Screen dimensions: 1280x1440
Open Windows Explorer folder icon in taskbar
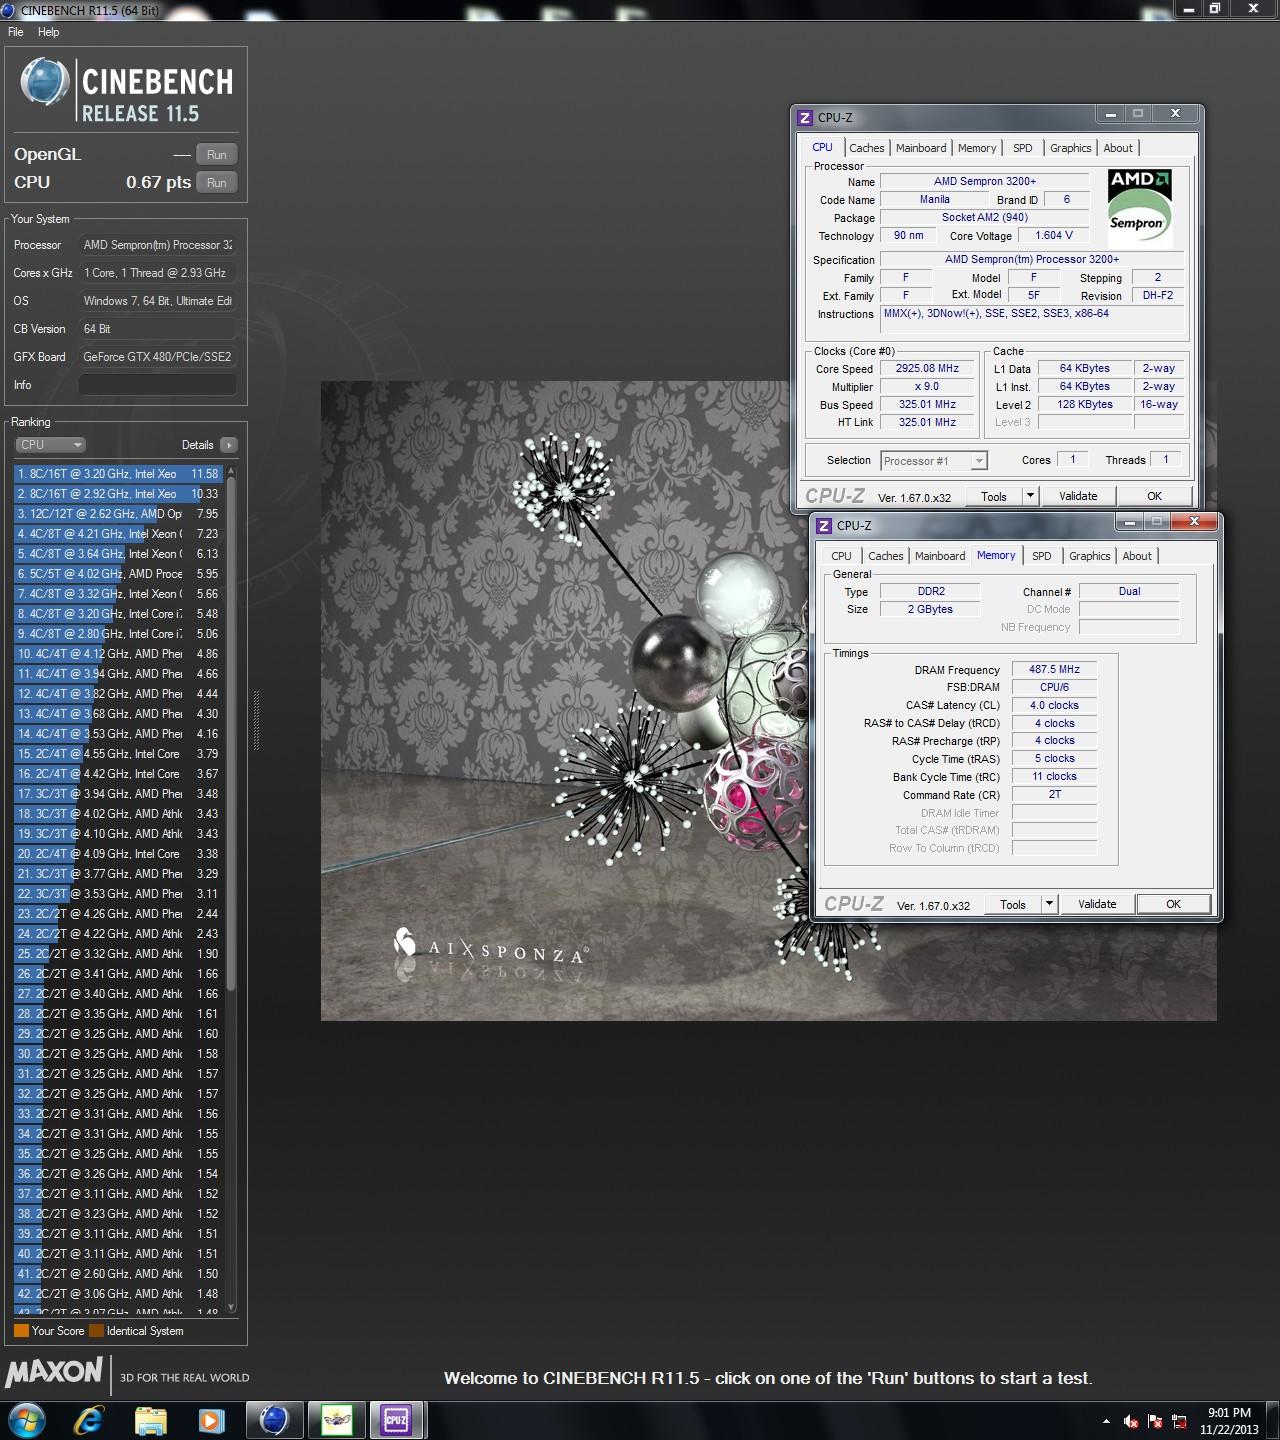coord(150,1420)
